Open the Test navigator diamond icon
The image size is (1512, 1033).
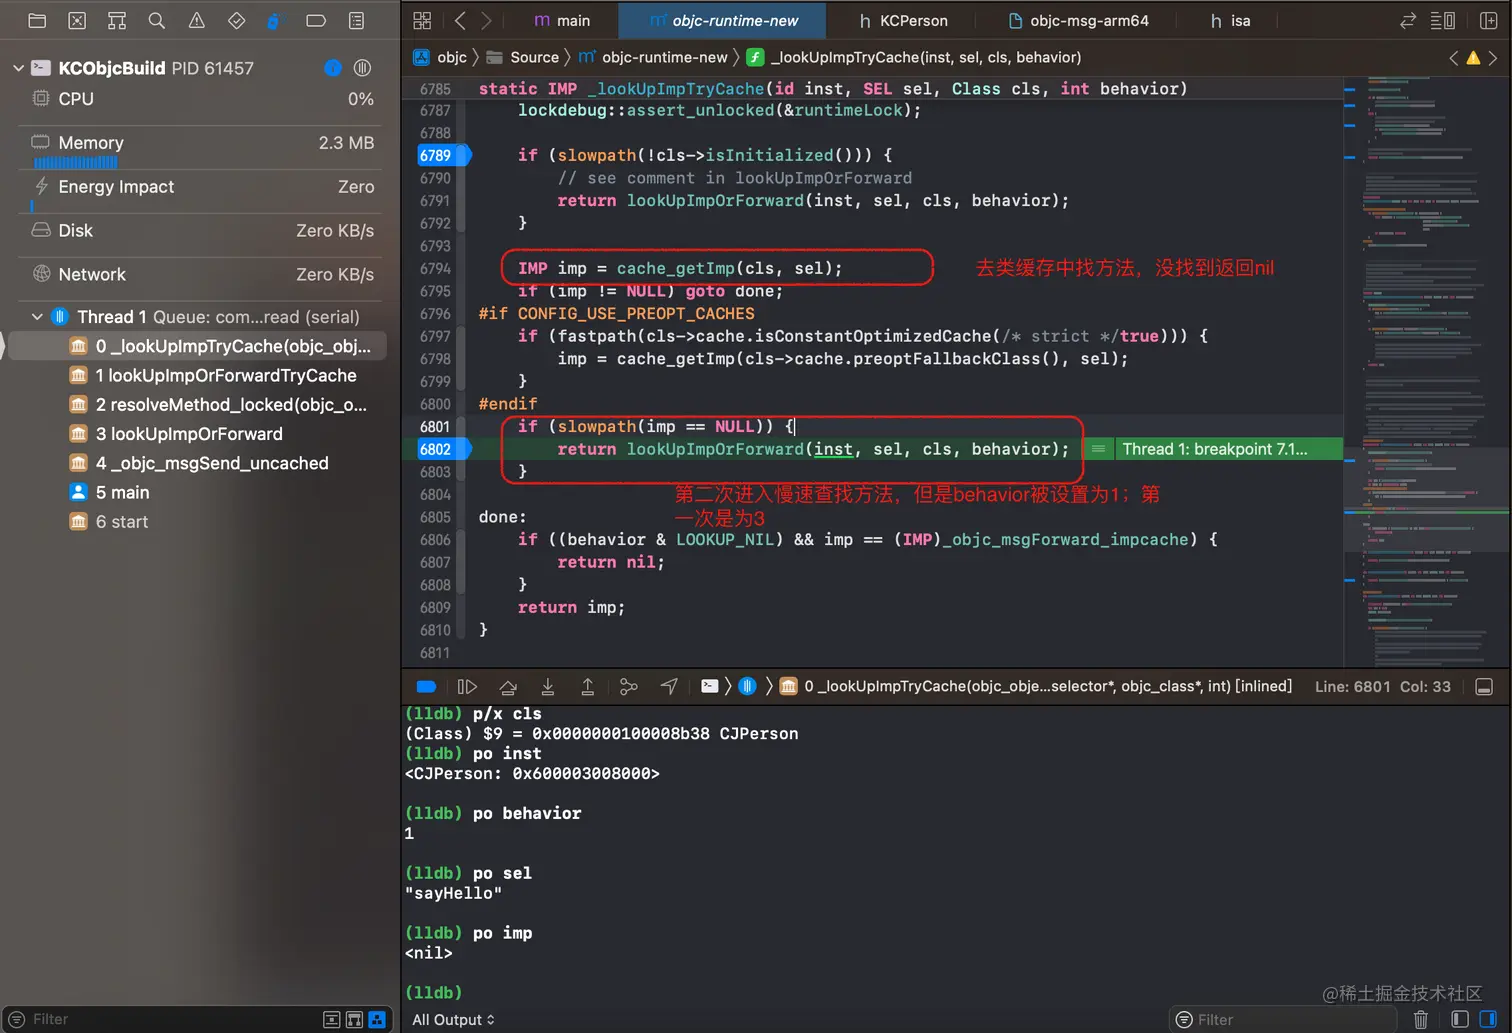tap(237, 20)
